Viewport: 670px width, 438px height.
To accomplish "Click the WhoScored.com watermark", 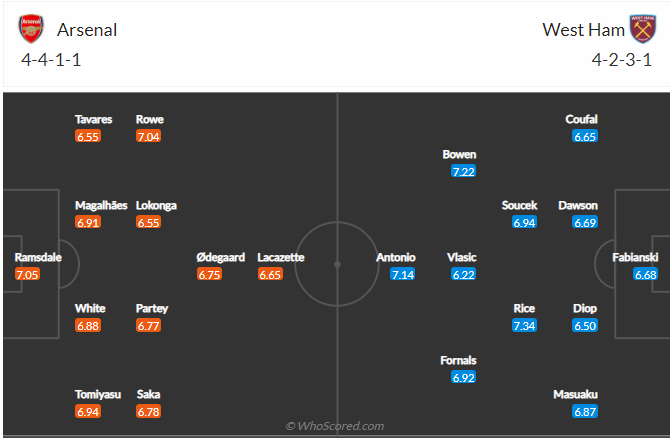I will click(334, 426).
